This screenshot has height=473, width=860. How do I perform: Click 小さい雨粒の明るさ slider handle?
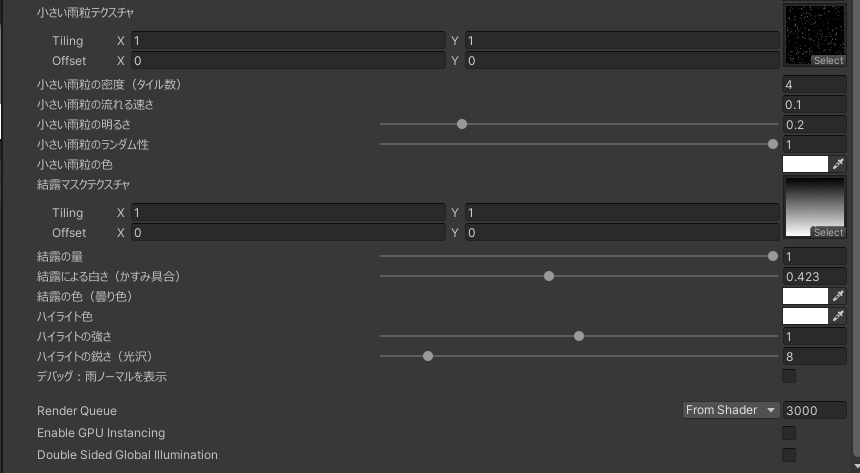click(462, 125)
